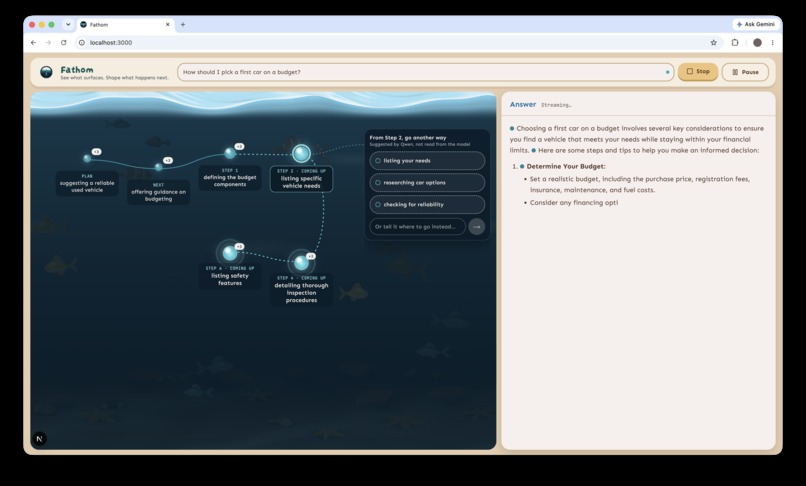Open the Chrome three-dot menu
Screen dimensions: 806x486
[x=773, y=43]
